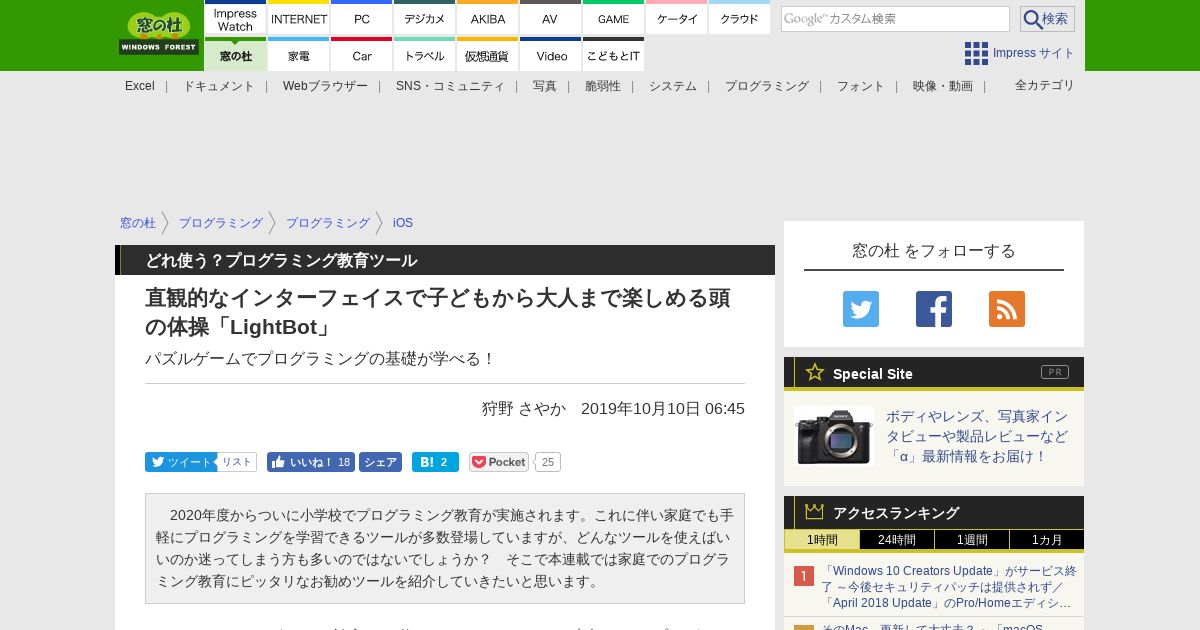
Task: Open the 映像・動画 category
Action: (x=943, y=86)
